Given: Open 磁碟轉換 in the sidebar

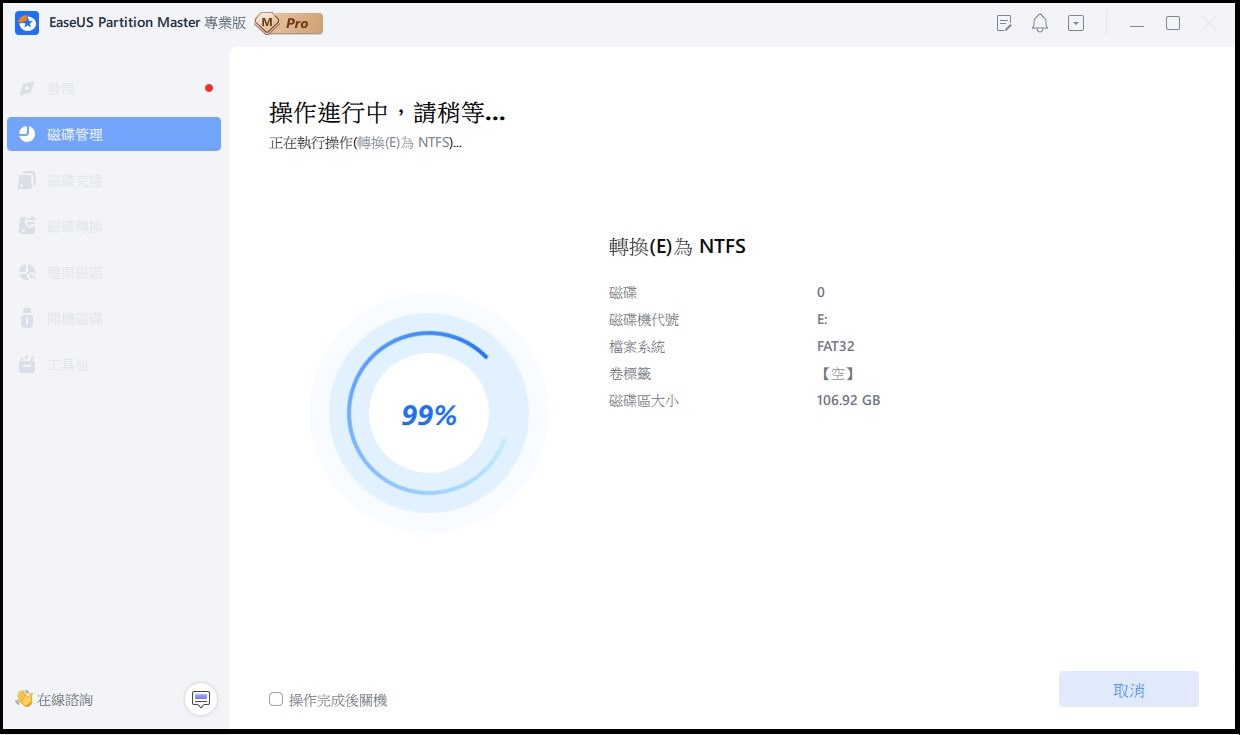Looking at the screenshot, I should pyautogui.click(x=113, y=226).
